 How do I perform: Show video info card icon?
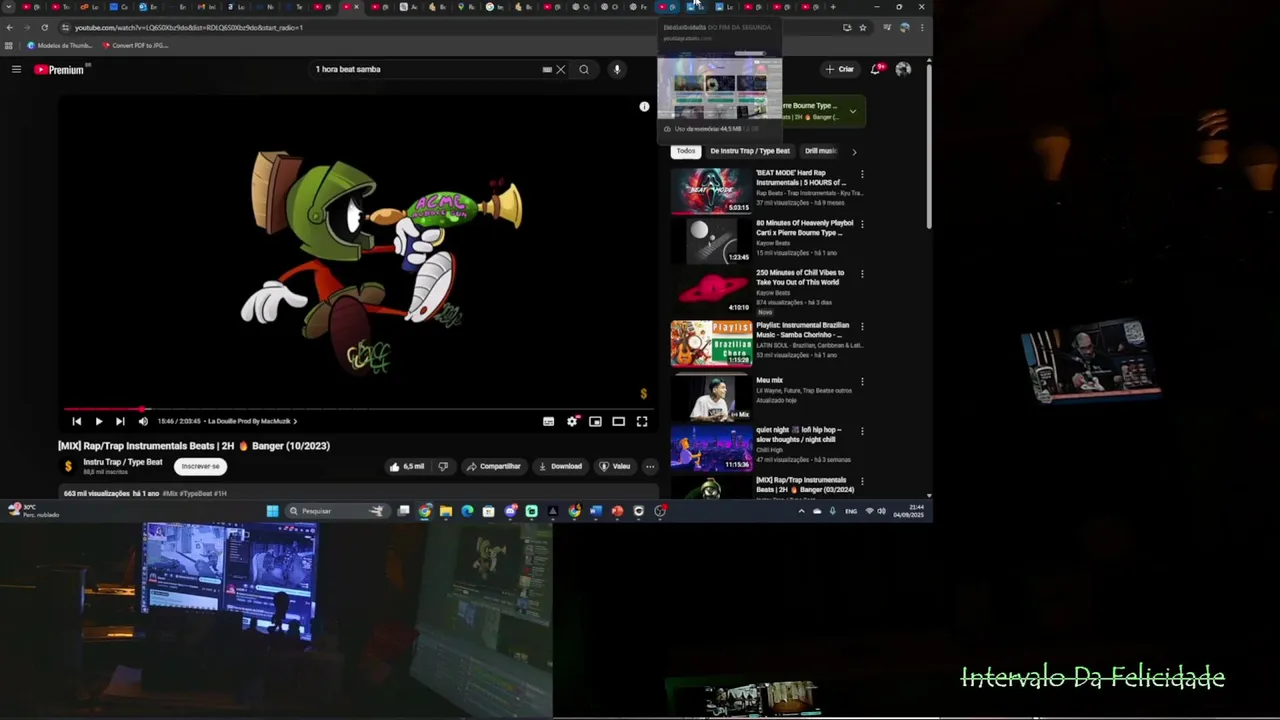tap(644, 106)
